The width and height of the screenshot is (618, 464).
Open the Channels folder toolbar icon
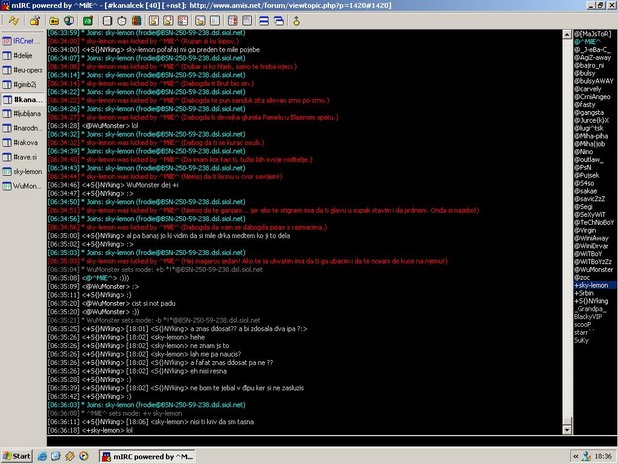coord(54,21)
